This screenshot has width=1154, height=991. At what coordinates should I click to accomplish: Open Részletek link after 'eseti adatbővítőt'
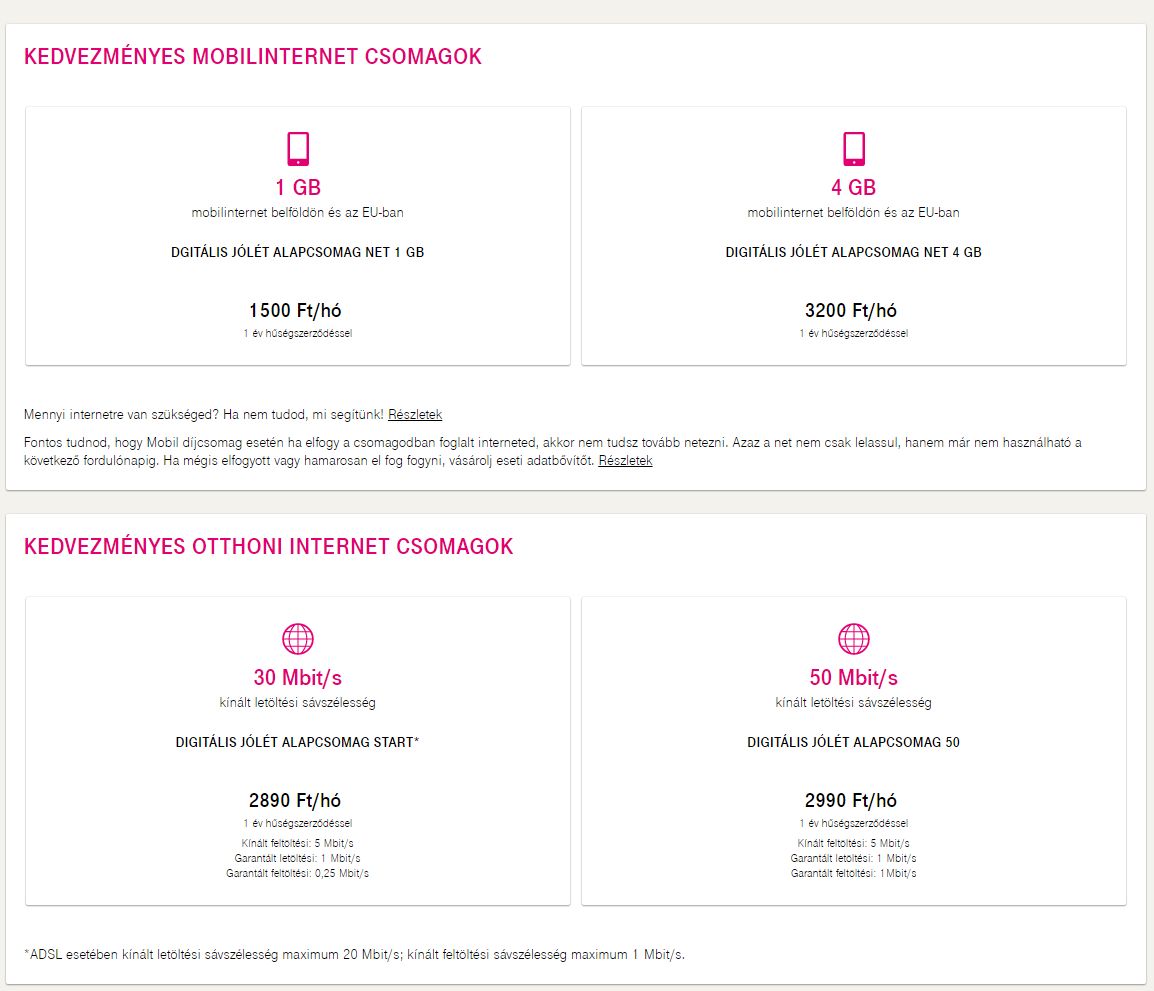pyautogui.click(x=625, y=461)
